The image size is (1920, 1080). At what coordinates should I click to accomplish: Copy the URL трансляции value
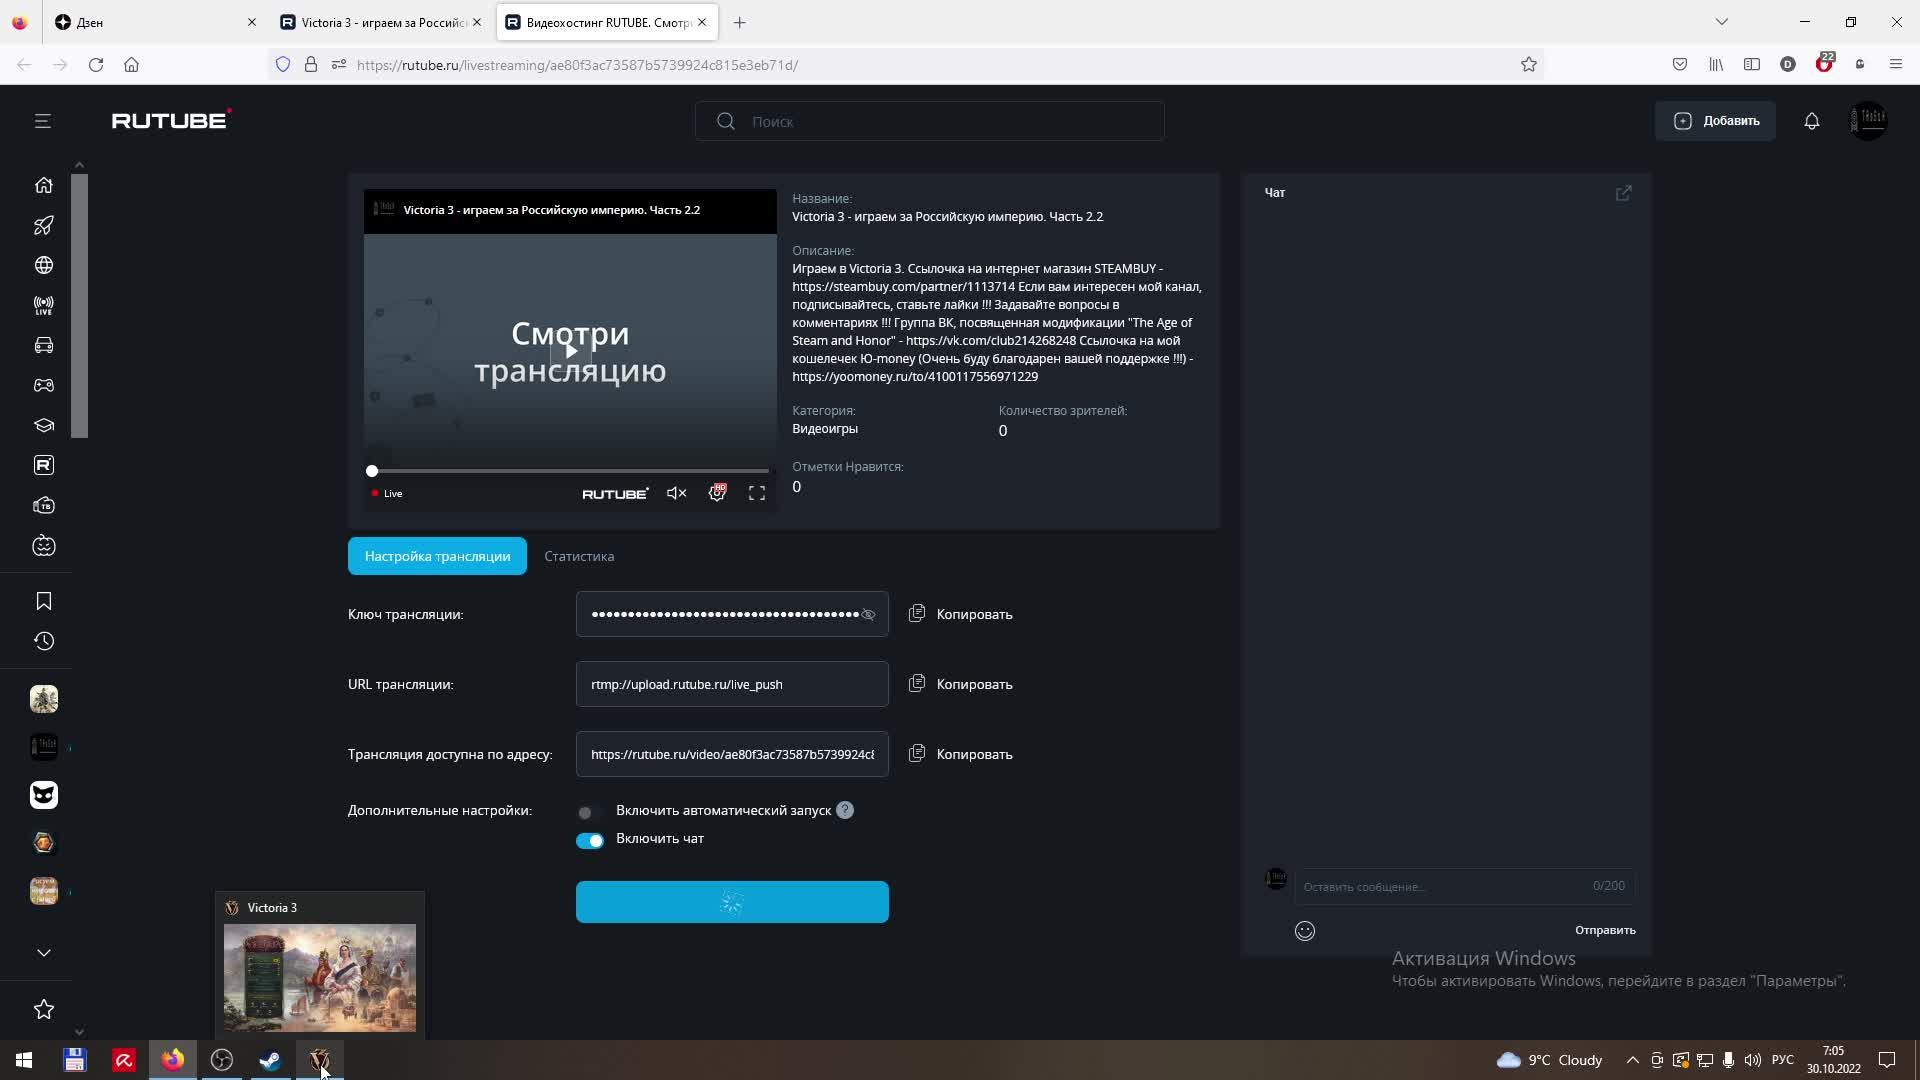point(960,685)
